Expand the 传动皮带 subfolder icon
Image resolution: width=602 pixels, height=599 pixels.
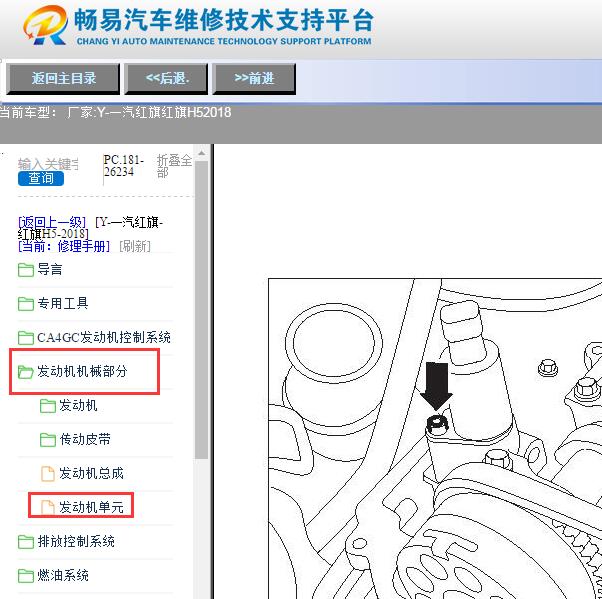(48, 439)
